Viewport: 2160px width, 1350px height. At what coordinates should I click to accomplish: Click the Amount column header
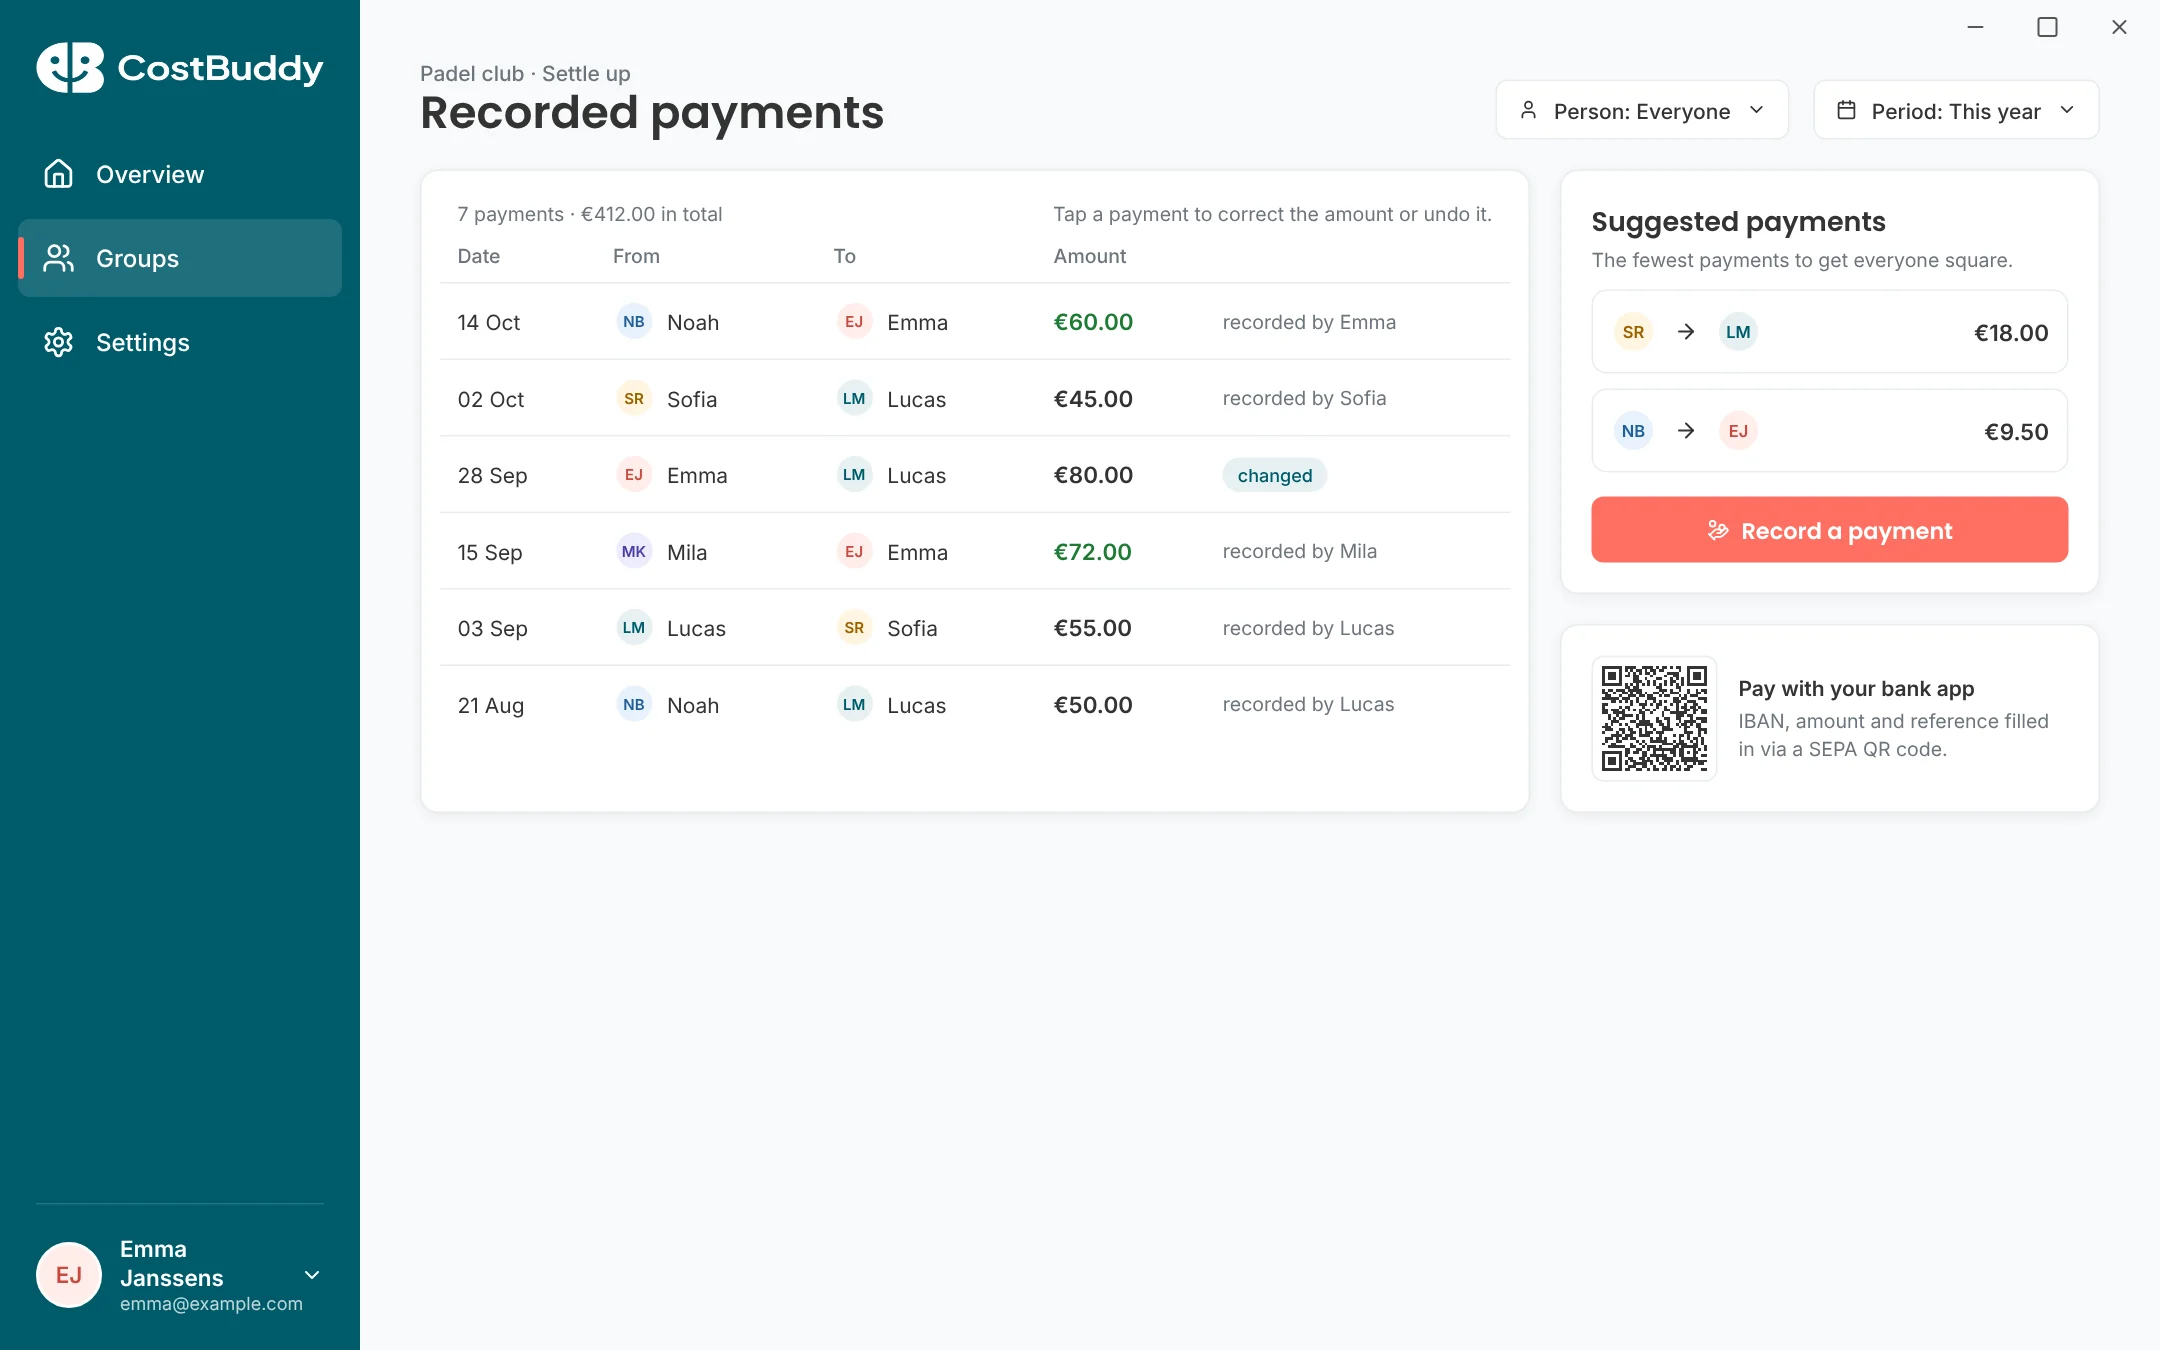pos(1089,256)
